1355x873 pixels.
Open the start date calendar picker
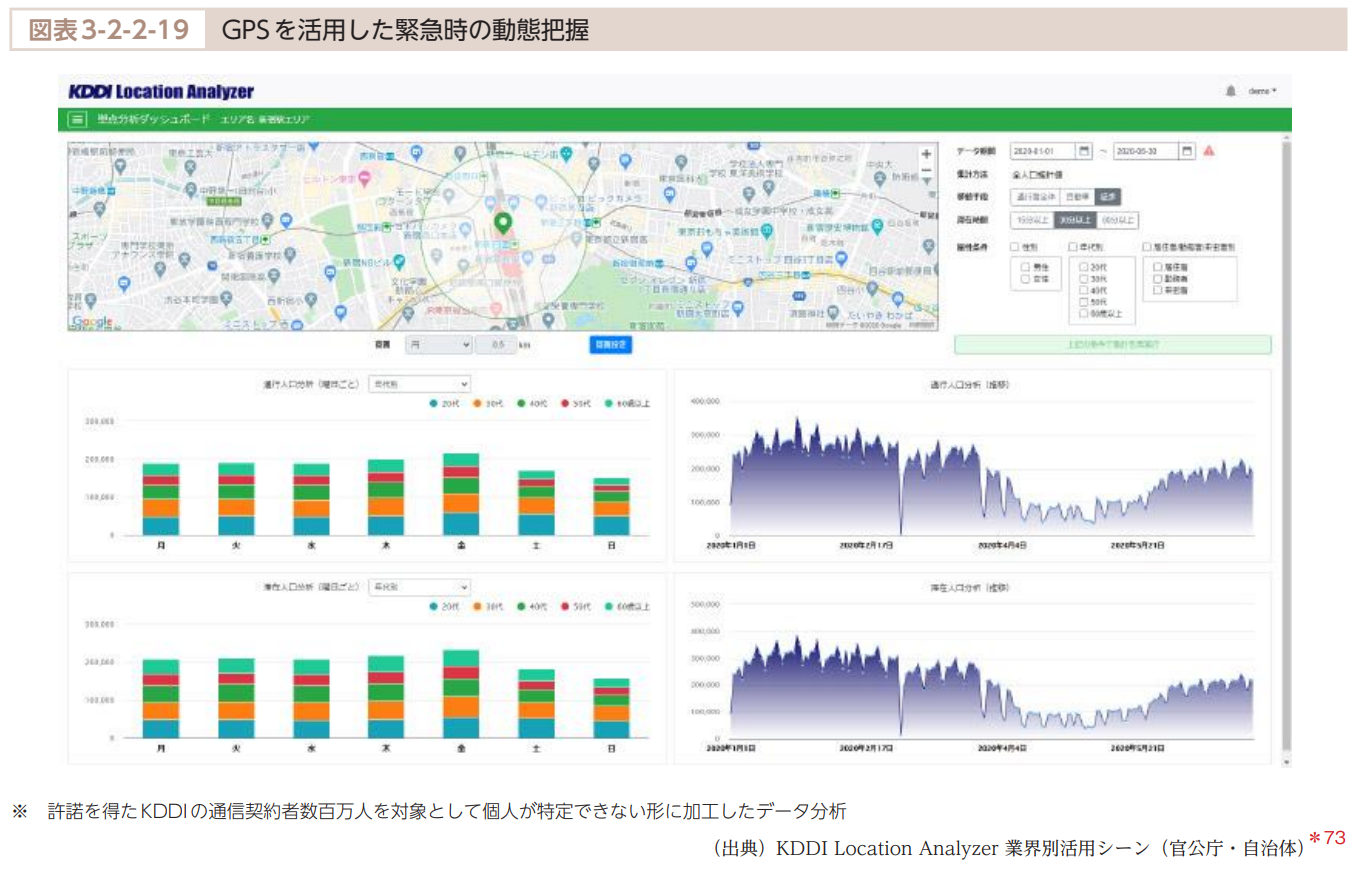point(1083,151)
